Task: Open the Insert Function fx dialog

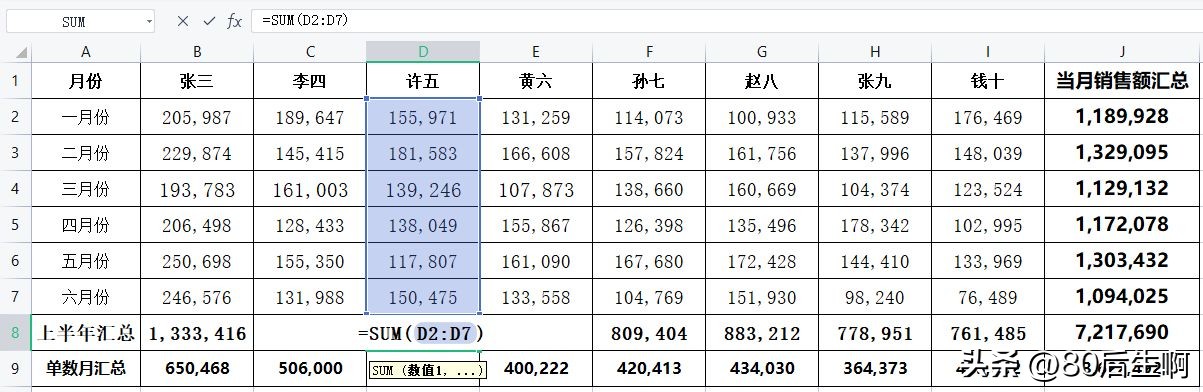Action: coord(235,20)
